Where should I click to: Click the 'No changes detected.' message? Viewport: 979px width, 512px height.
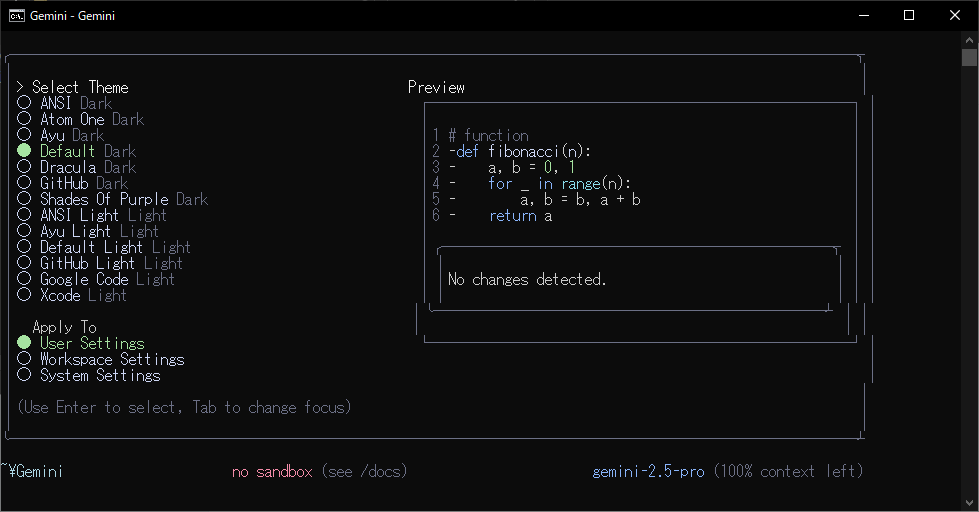[527, 279]
